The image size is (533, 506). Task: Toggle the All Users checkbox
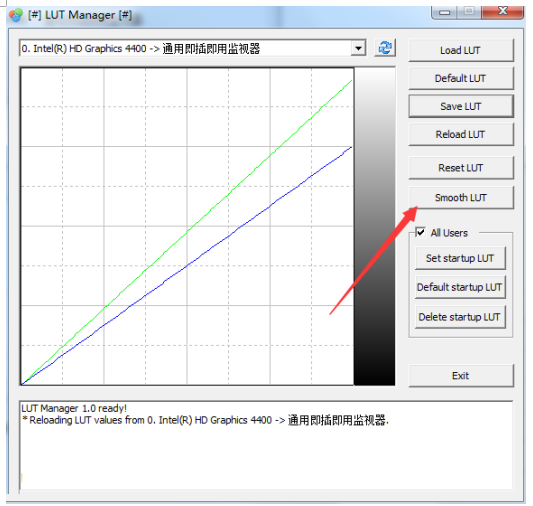click(420, 232)
